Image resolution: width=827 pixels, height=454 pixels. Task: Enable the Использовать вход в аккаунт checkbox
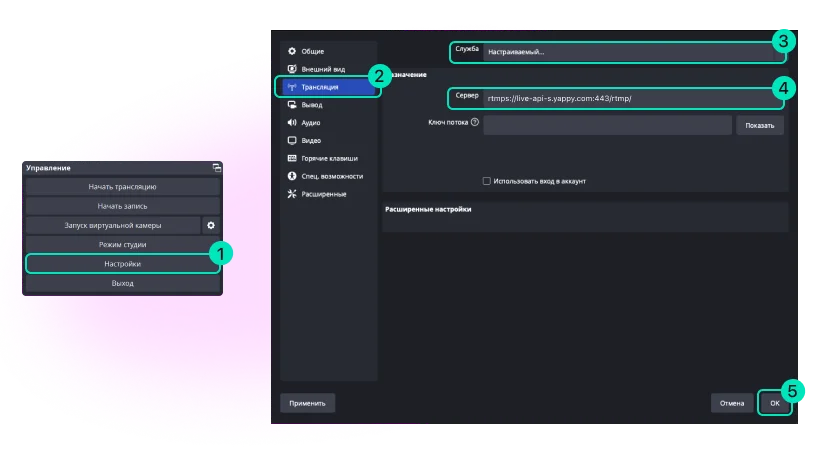[x=487, y=181]
